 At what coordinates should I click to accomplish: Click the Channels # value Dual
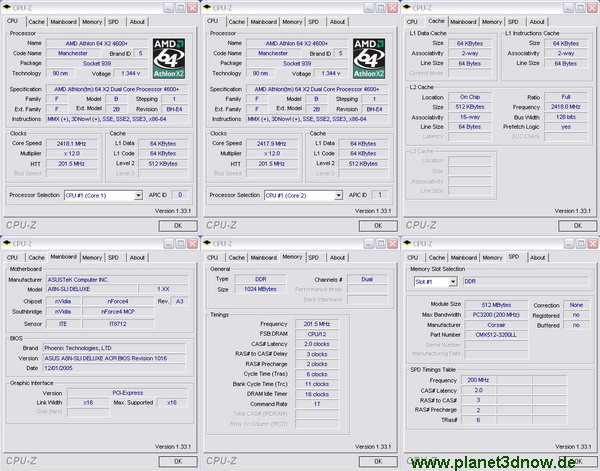point(367,280)
